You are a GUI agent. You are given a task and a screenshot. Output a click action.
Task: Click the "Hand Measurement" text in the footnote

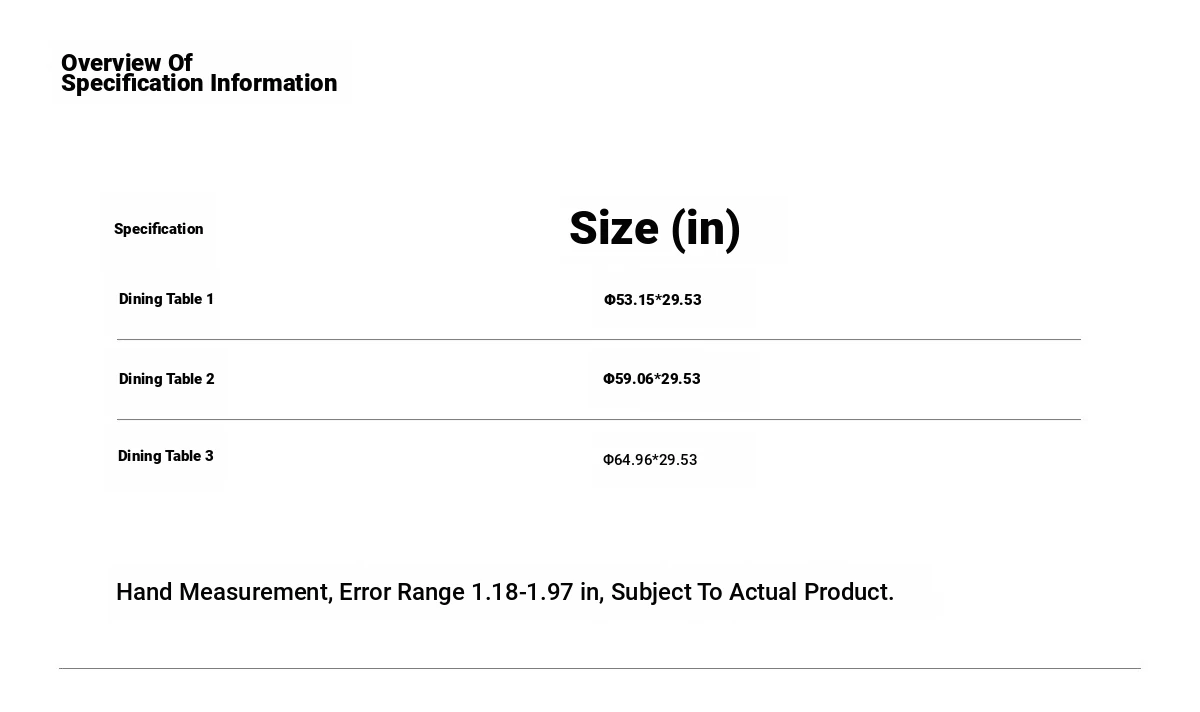pyautogui.click(x=222, y=592)
